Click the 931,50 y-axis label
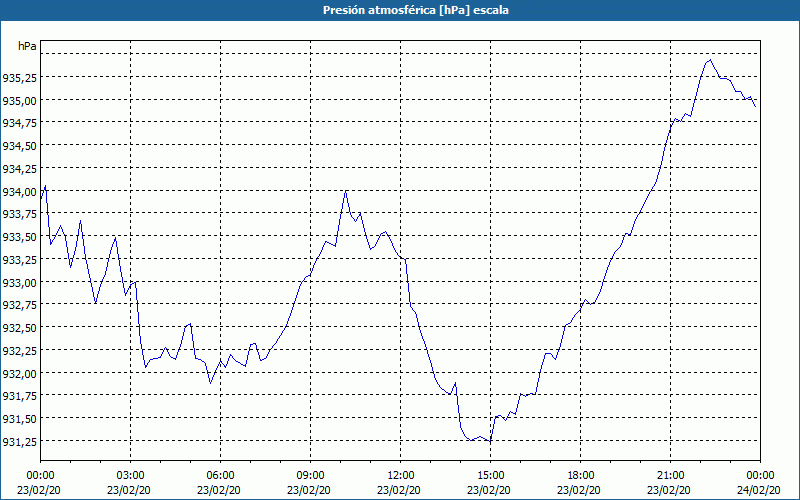The height and width of the screenshot is (500, 800). [x=19, y=419]
